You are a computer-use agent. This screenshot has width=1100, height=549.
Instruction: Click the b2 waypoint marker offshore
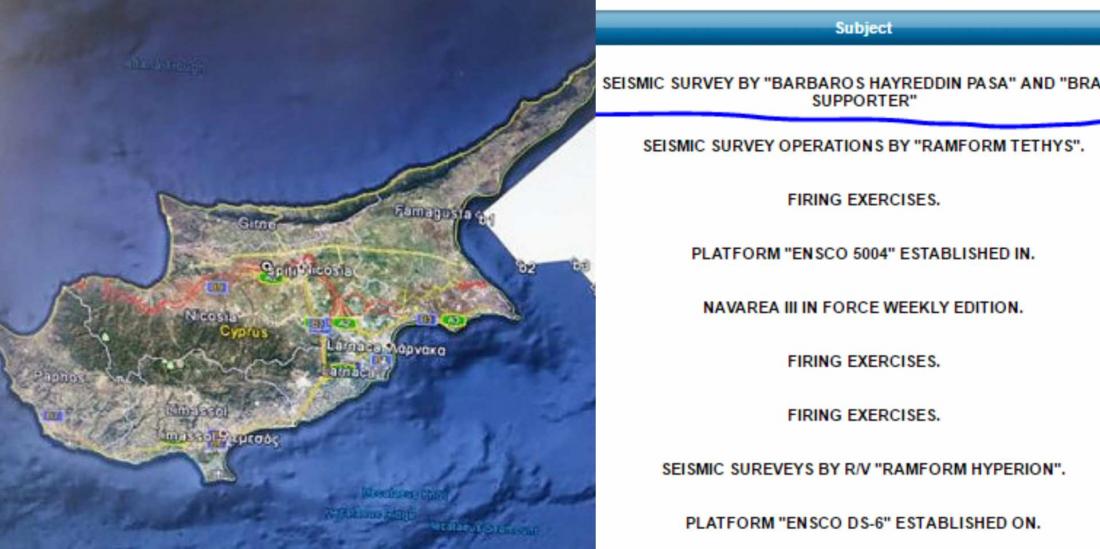point(525,267)
